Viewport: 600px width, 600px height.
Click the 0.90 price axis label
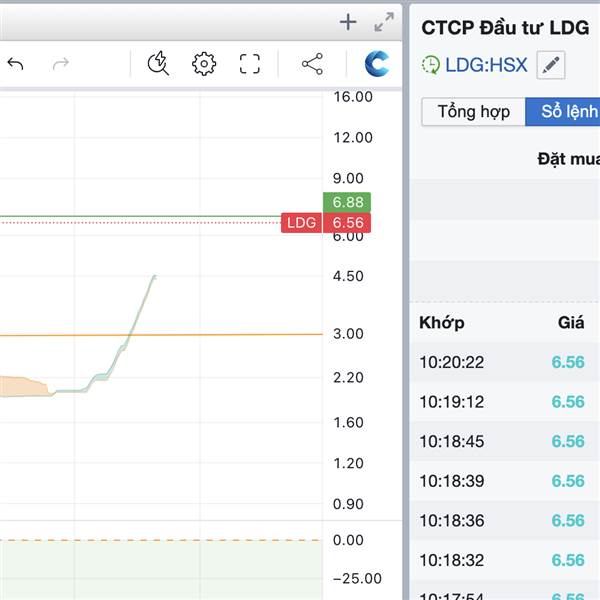tap(348, 504)
